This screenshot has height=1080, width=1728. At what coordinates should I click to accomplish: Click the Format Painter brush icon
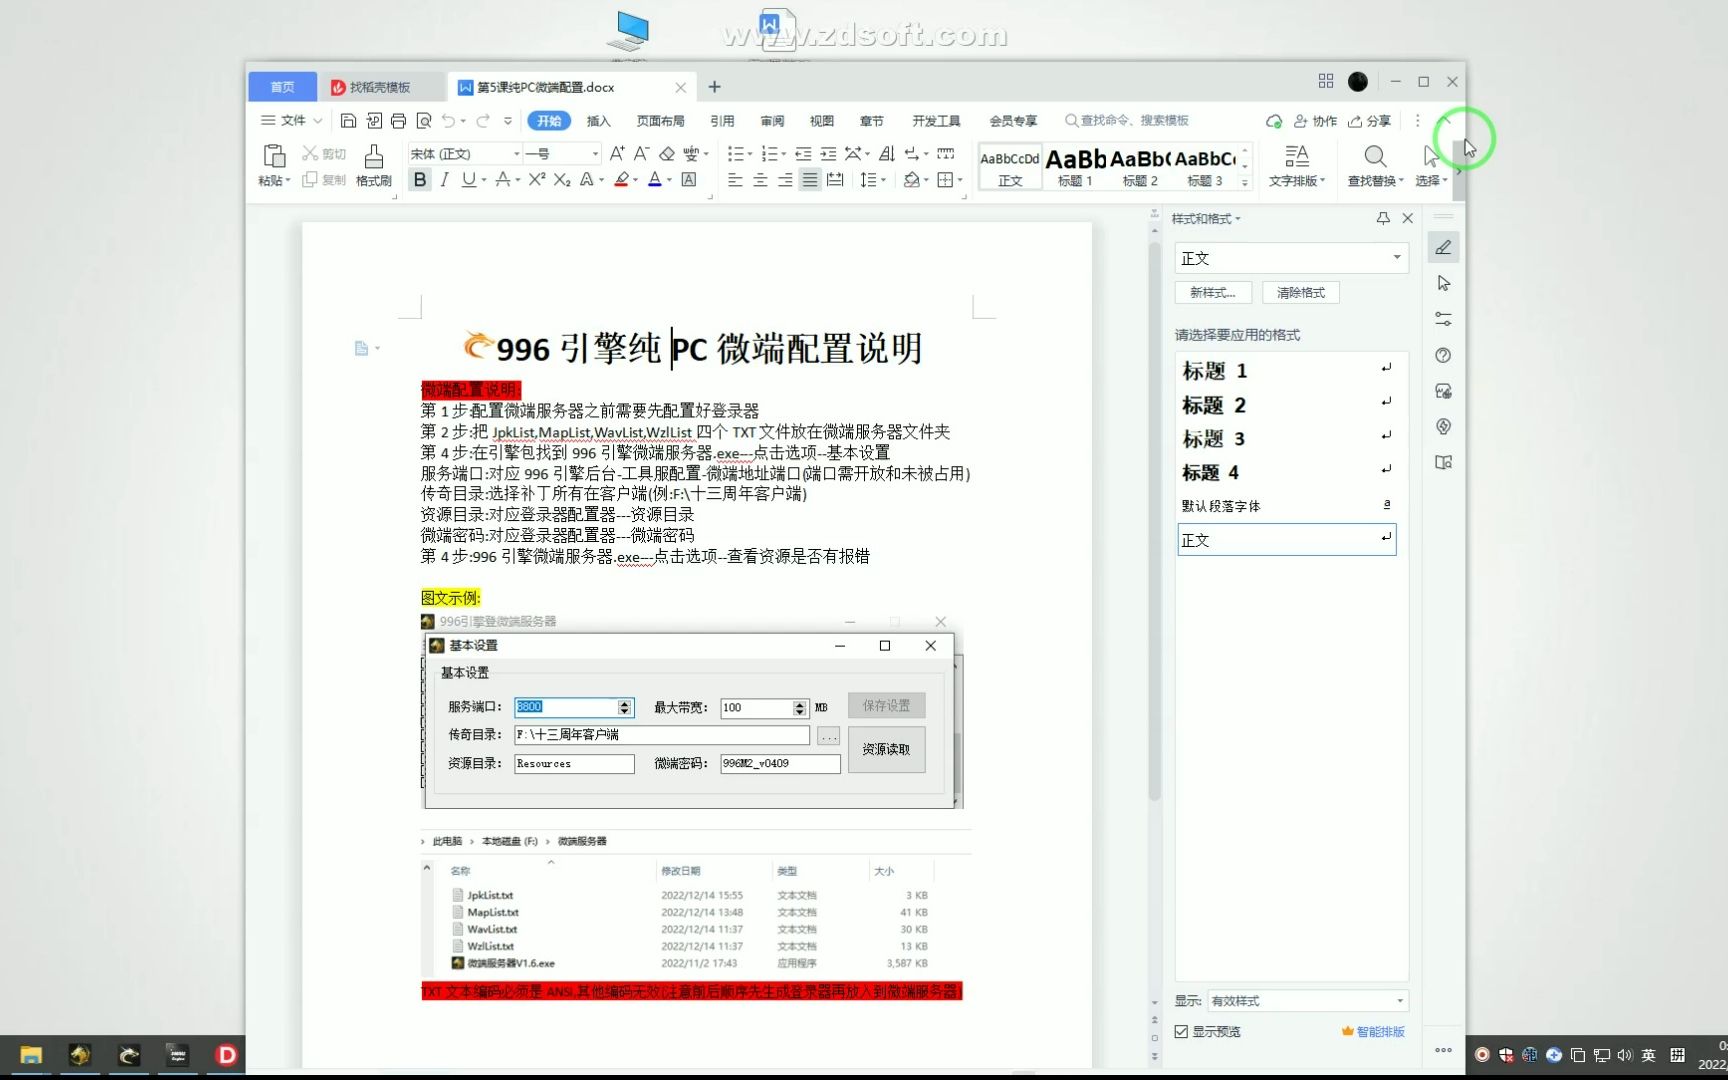coord(373,156)
